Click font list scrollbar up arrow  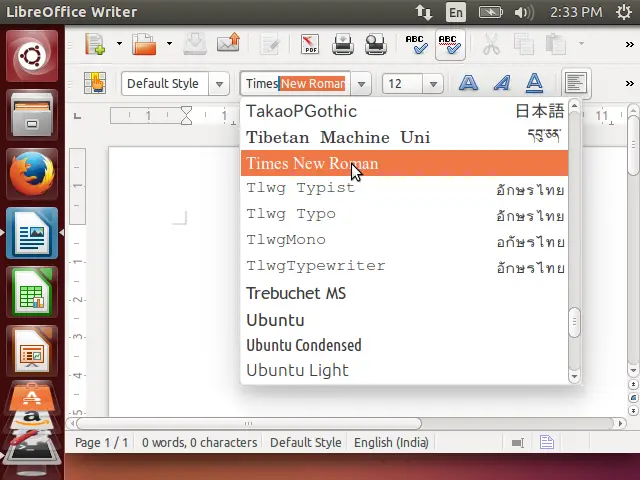coord(575,106)
